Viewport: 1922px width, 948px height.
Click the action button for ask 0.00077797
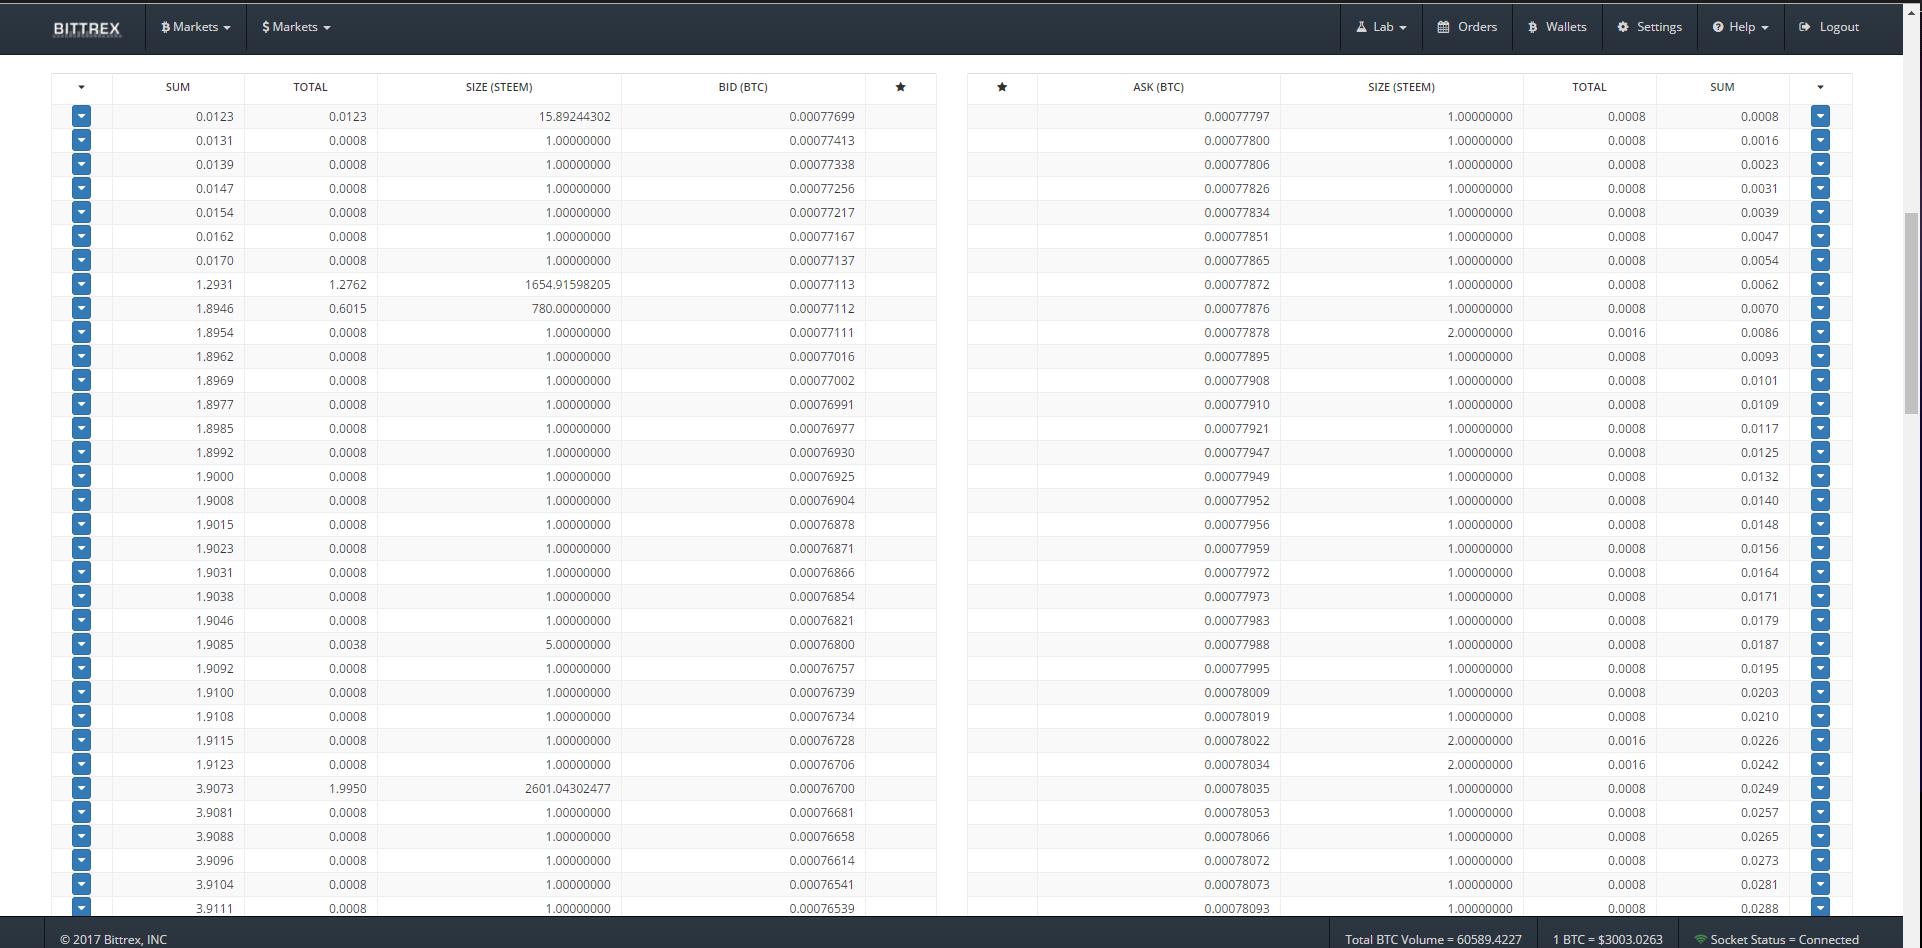(x=1820, y=116)
